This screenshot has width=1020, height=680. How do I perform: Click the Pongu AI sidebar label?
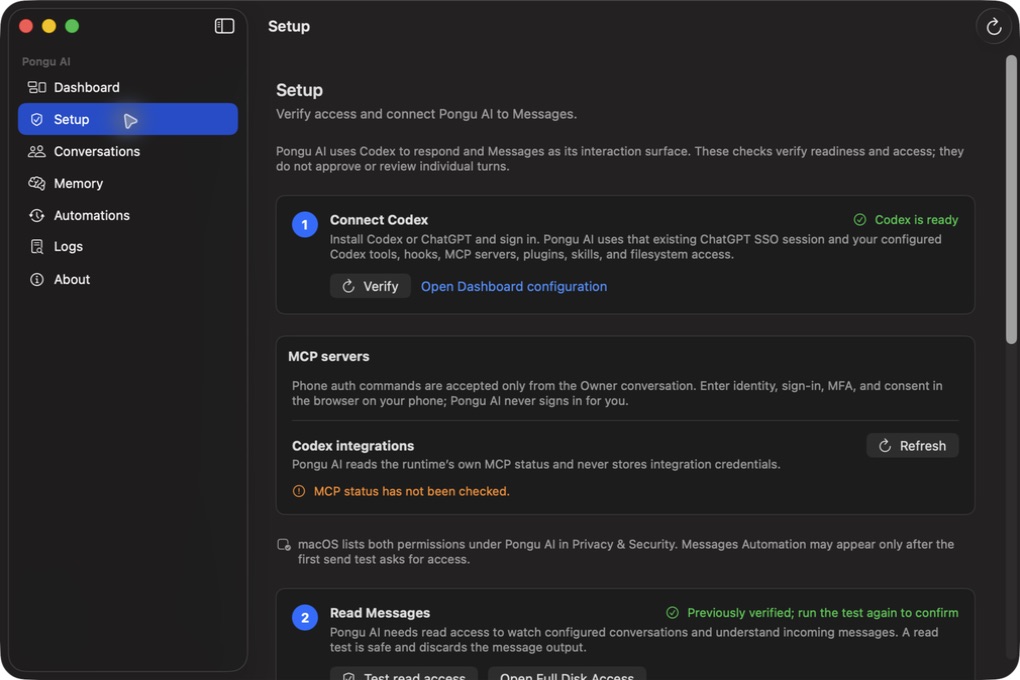(x=46, y=62)
